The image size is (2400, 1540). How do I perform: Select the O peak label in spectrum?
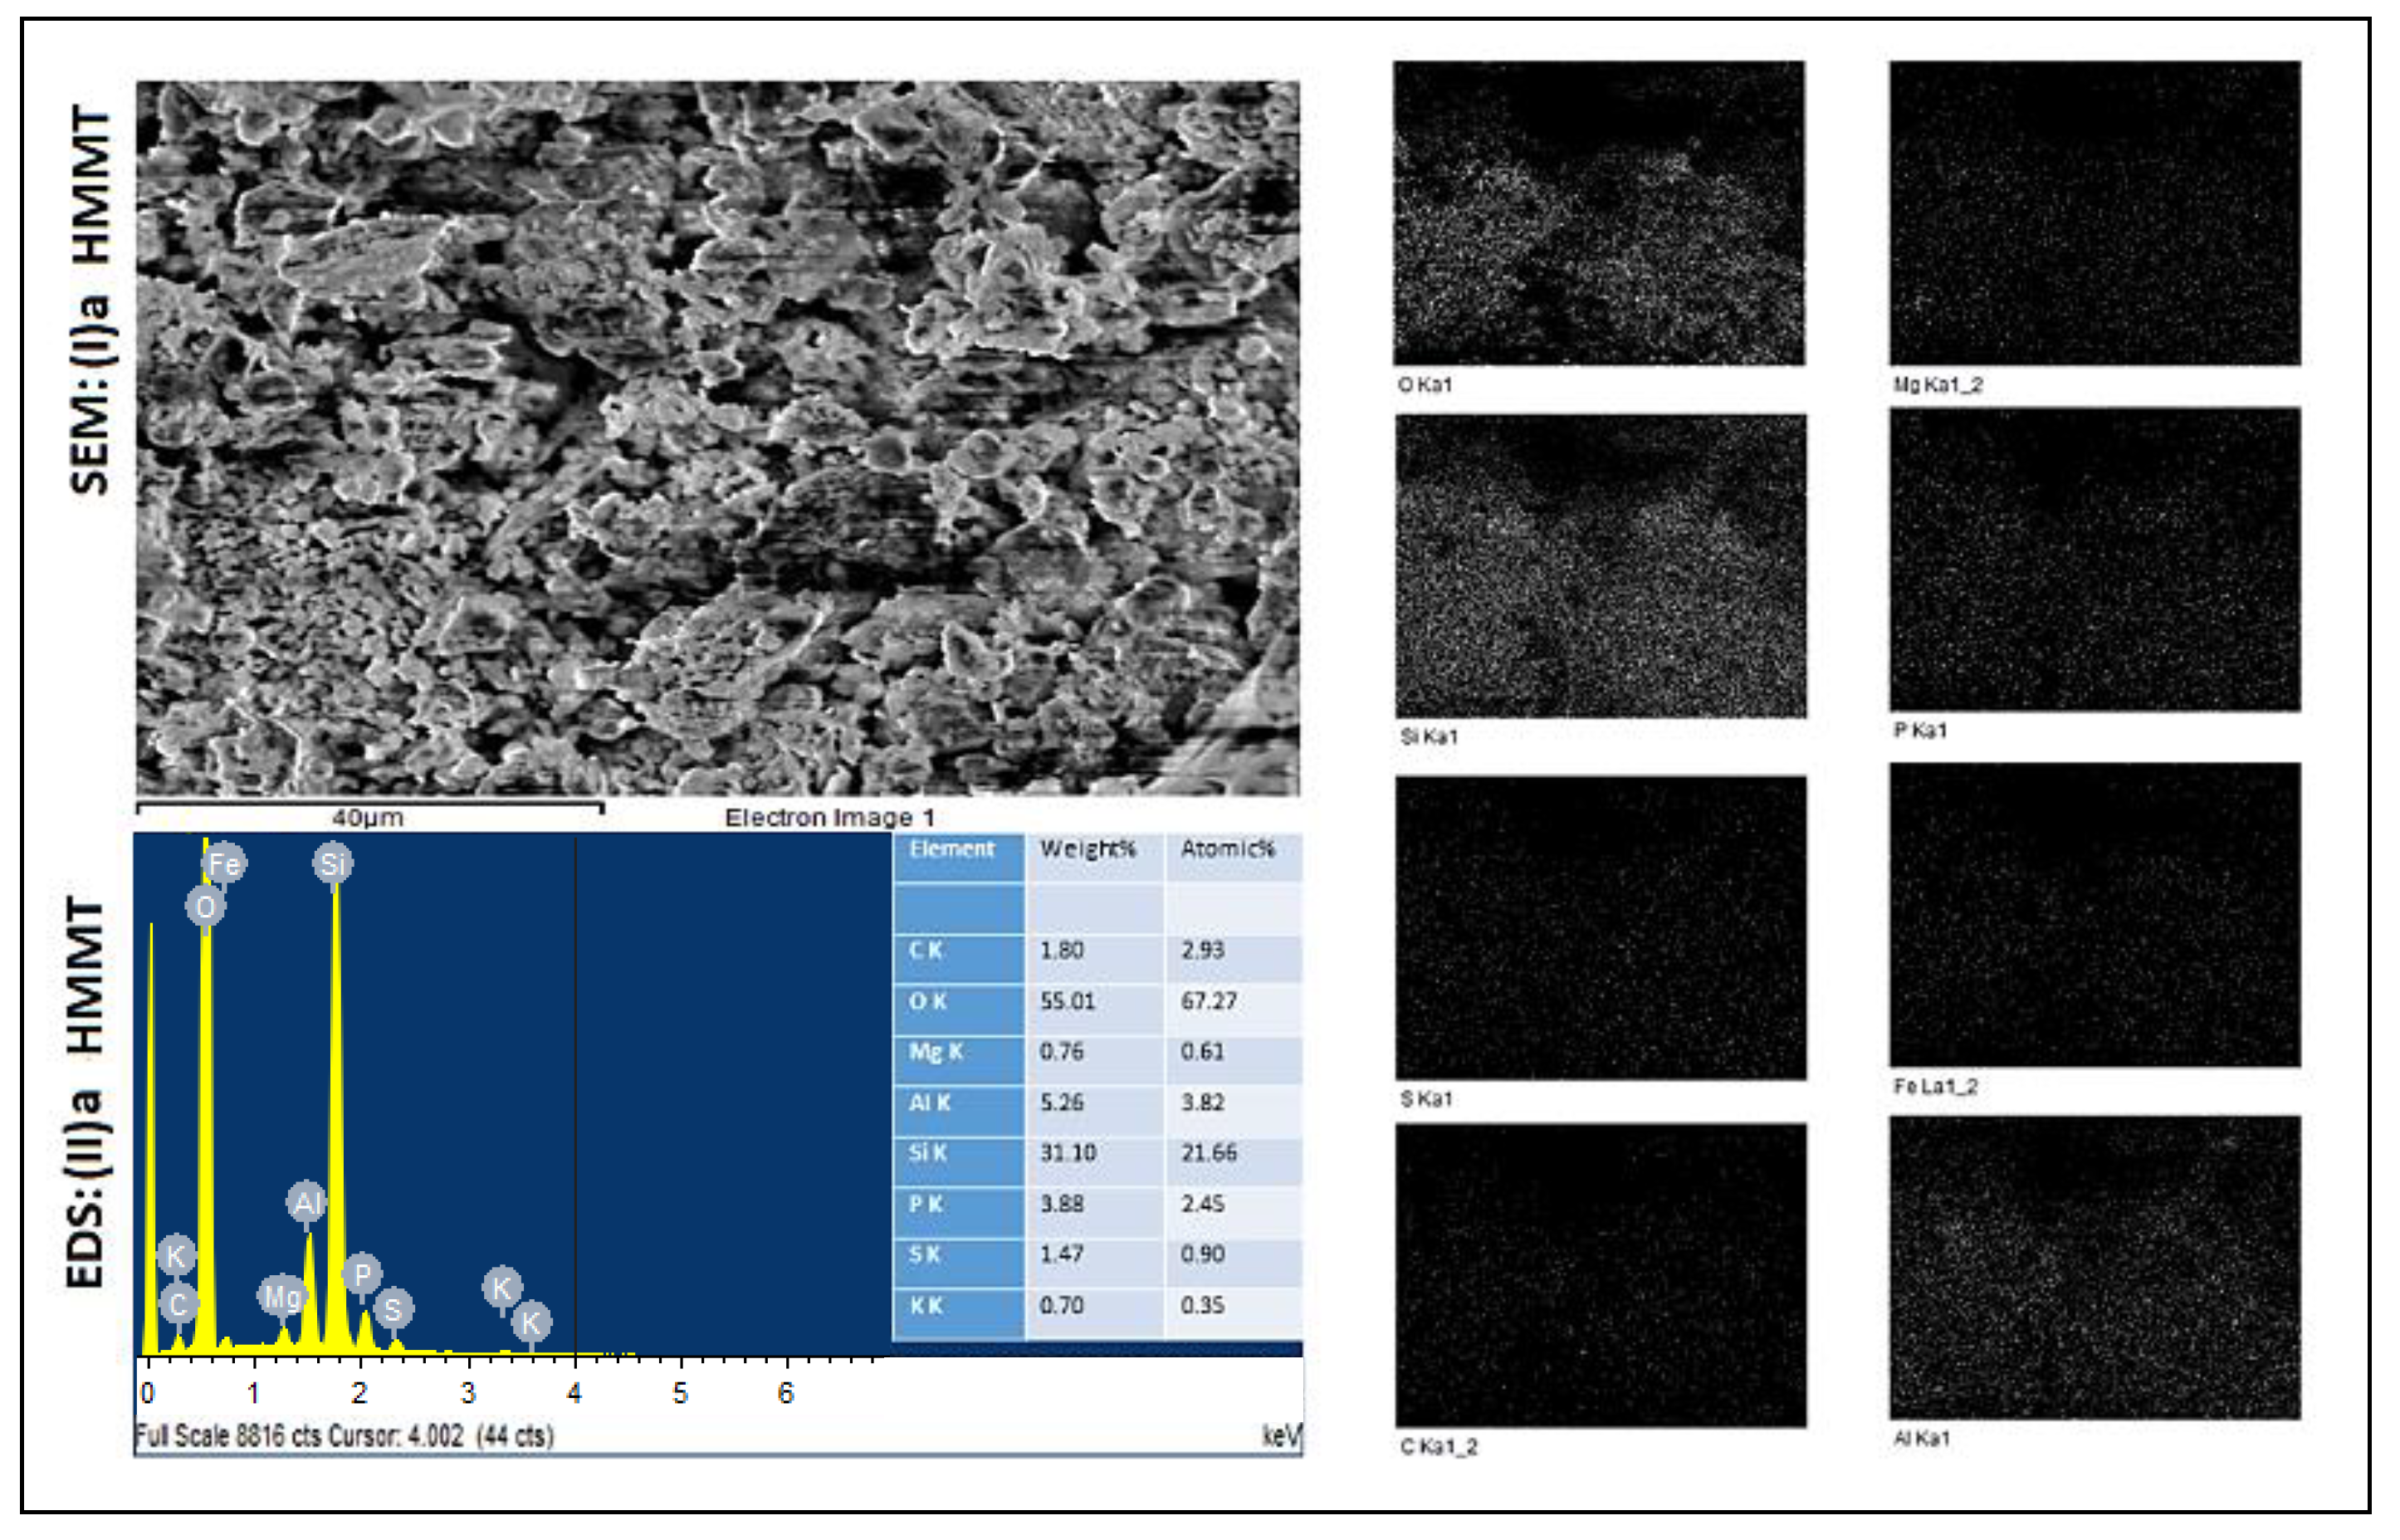[x=205, y=907]
